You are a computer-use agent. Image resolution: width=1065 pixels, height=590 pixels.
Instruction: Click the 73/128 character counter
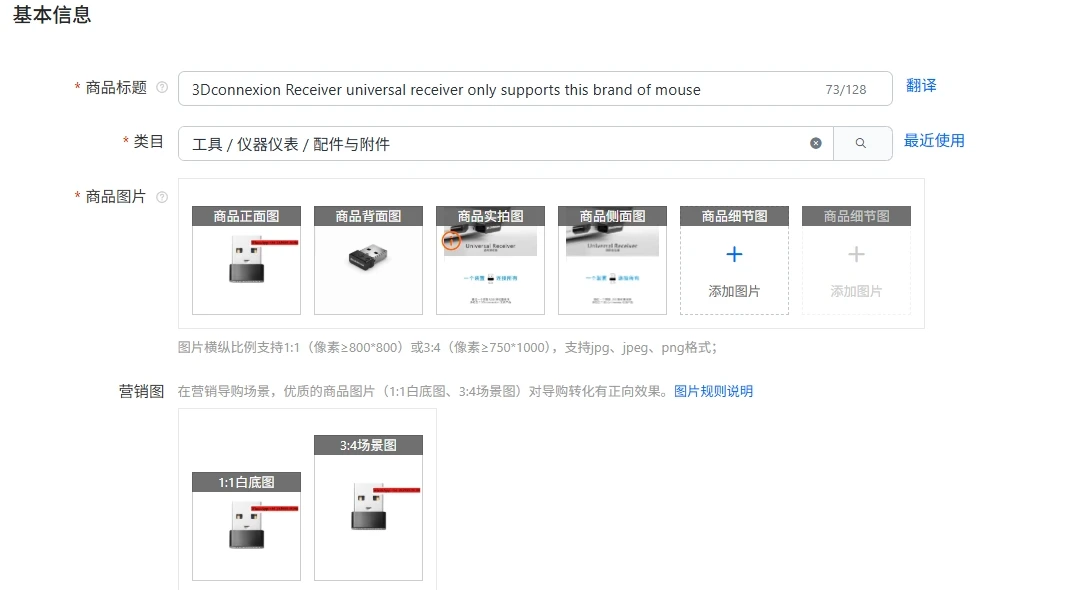[x=846, y=90]
